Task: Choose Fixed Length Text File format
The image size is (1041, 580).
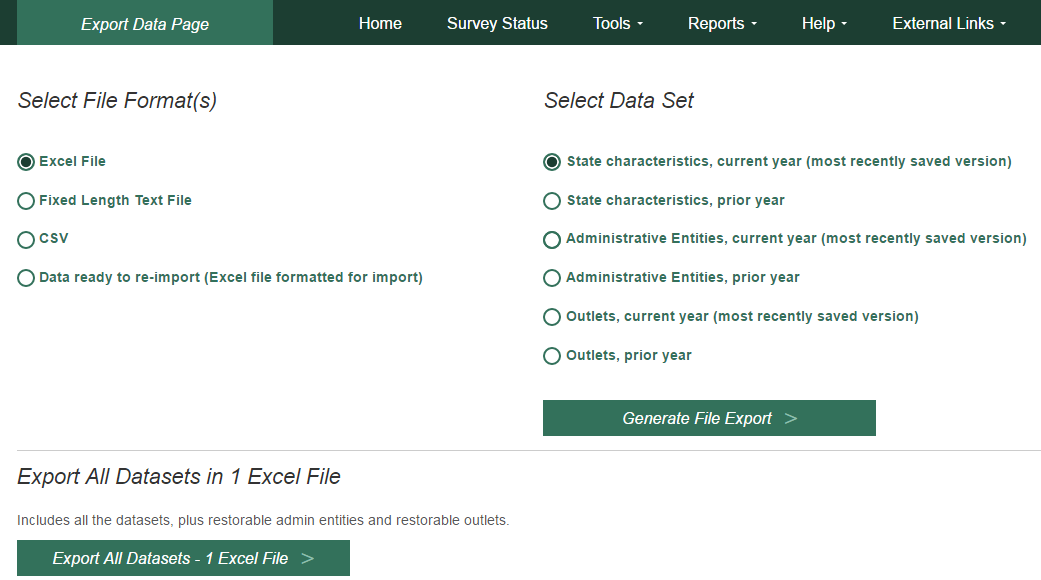Action: click(26, 201)
